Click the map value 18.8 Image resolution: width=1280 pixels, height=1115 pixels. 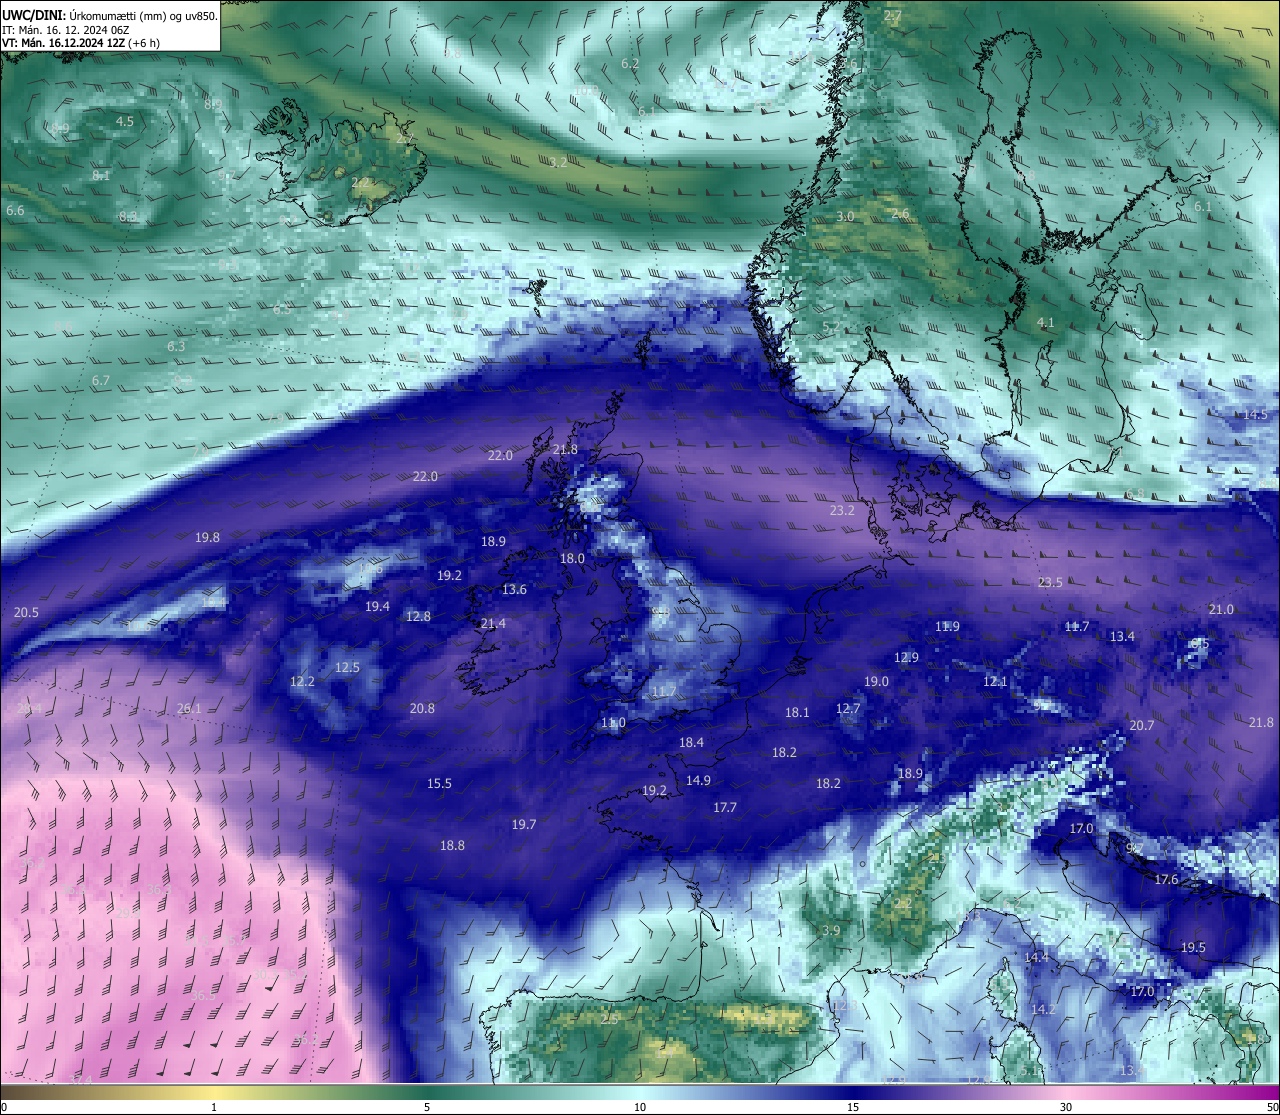[x=452, y=845]
